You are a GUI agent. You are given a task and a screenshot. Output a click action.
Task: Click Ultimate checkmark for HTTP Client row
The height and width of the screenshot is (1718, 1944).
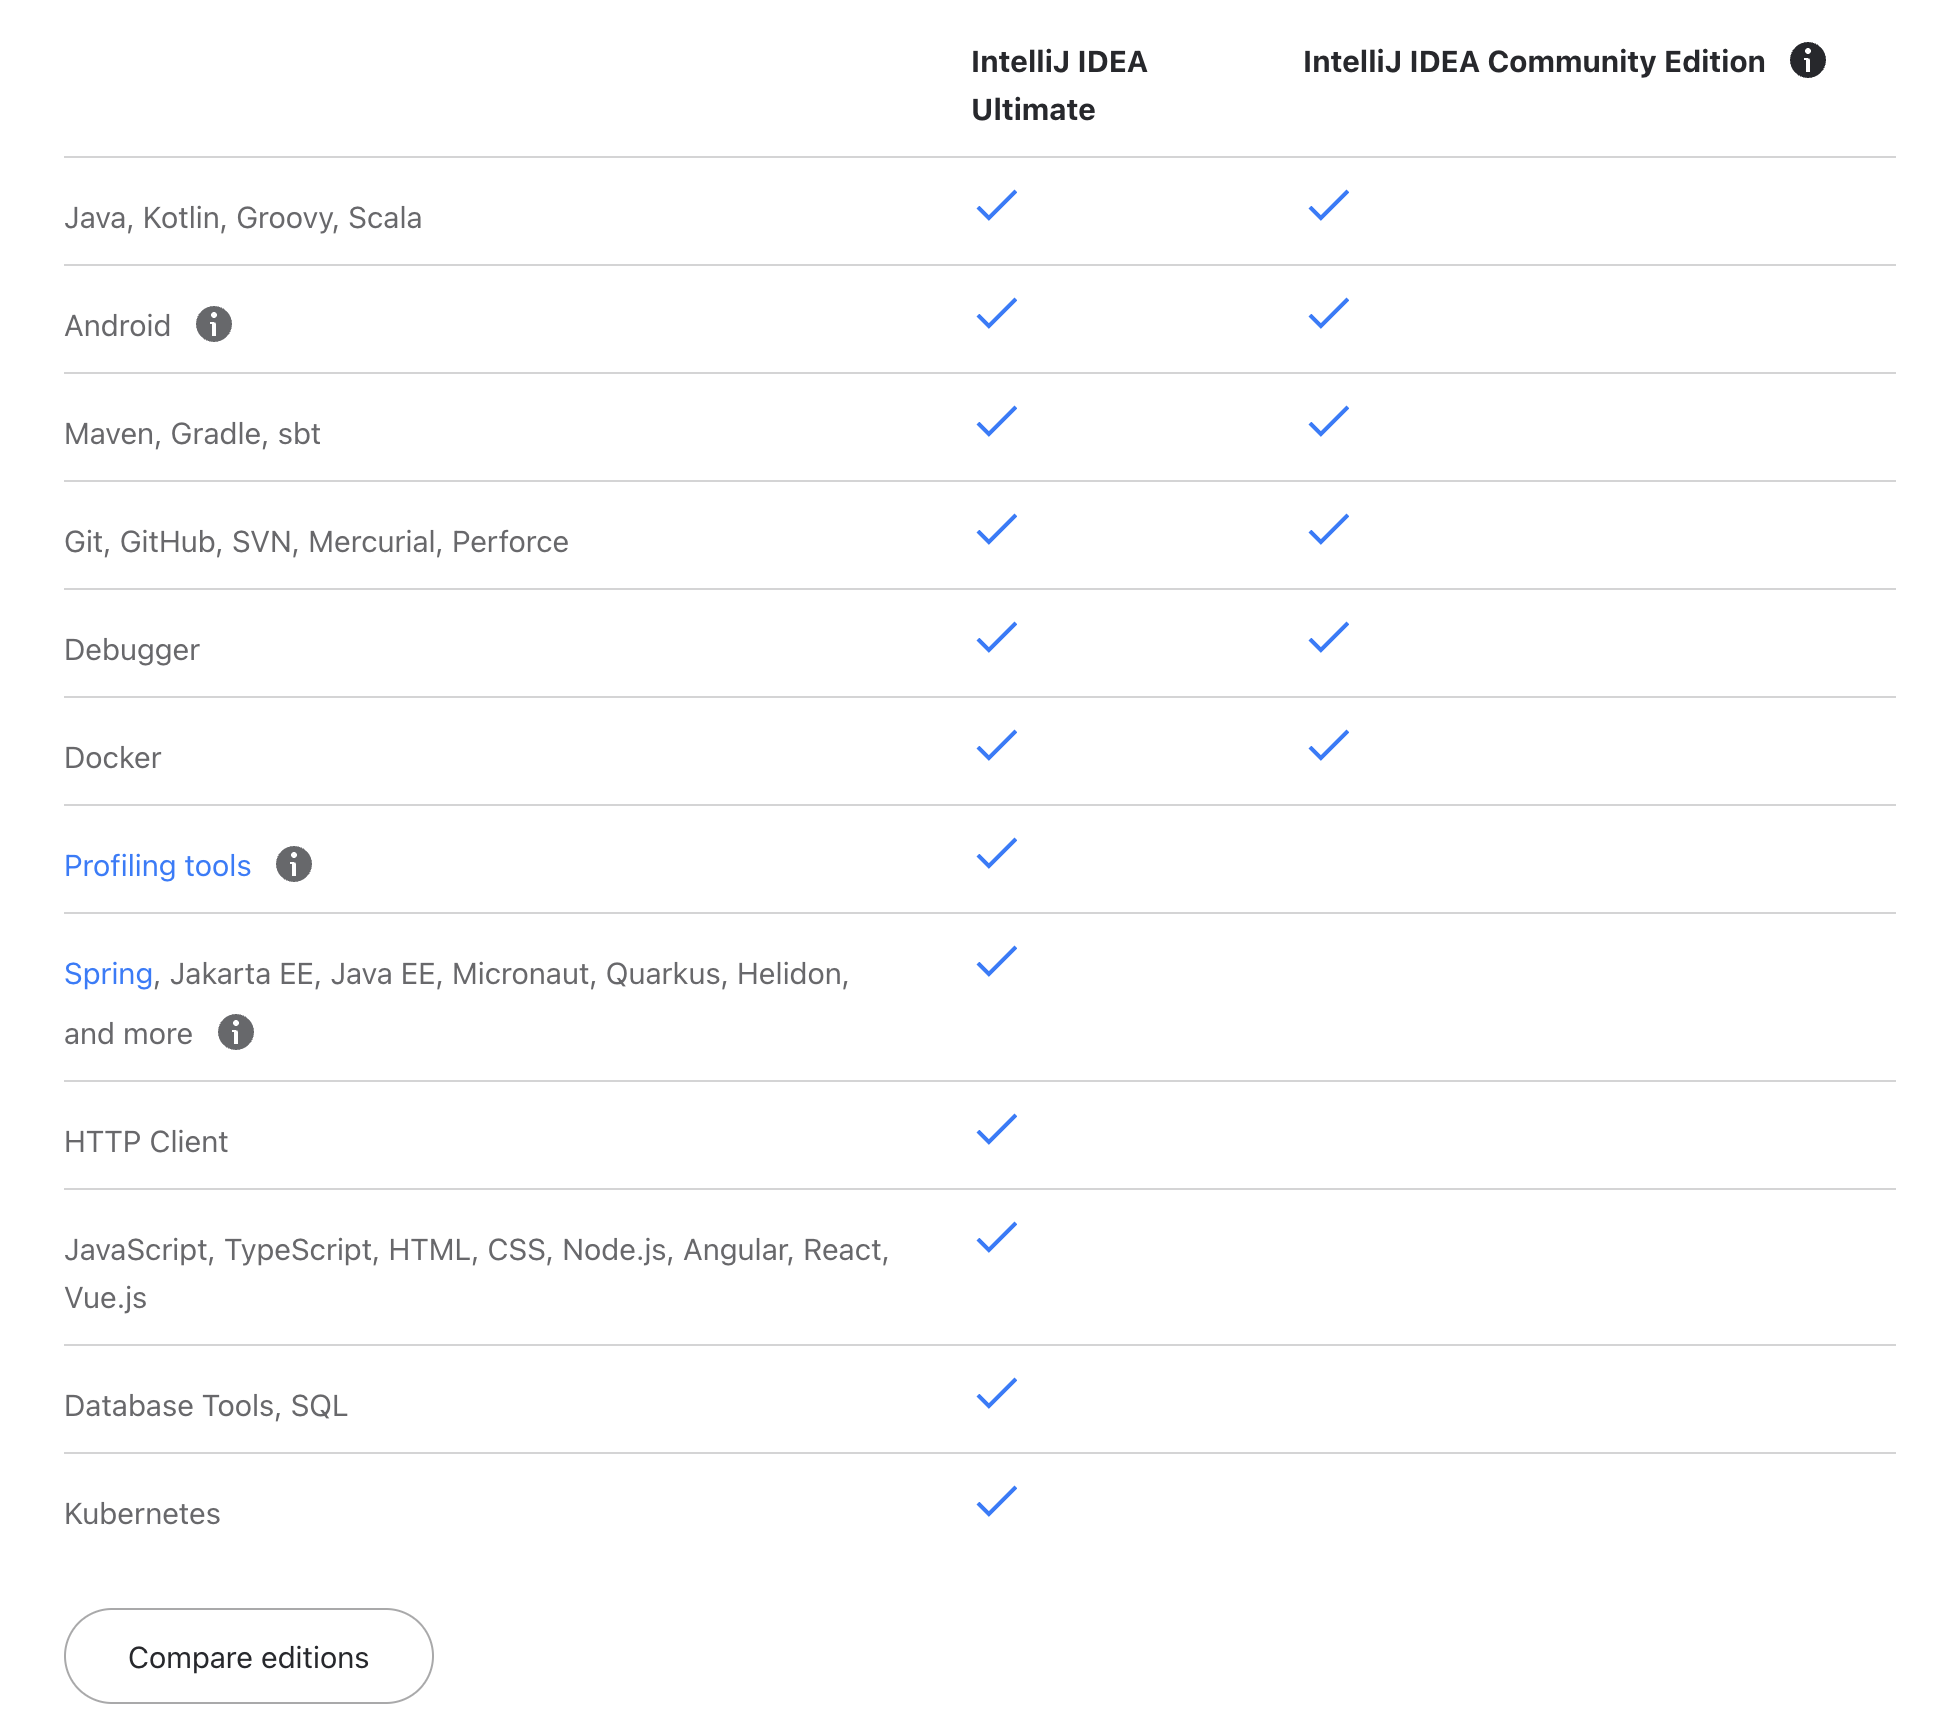996,1129
